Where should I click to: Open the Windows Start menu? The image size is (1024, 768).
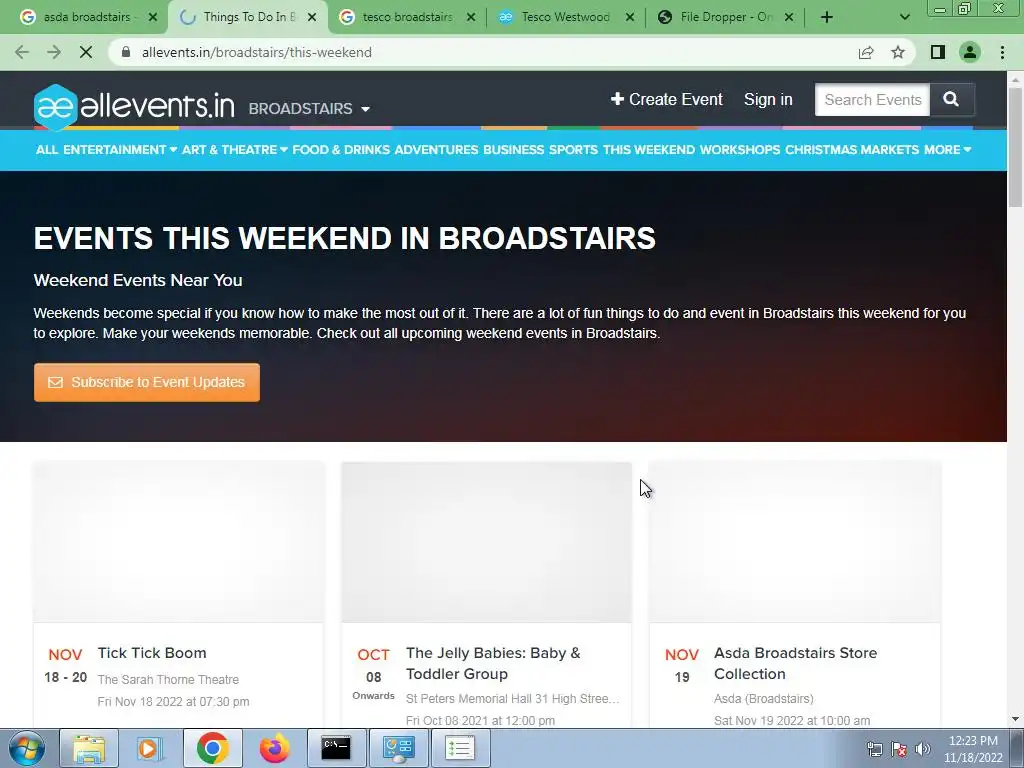pos(27,748)
